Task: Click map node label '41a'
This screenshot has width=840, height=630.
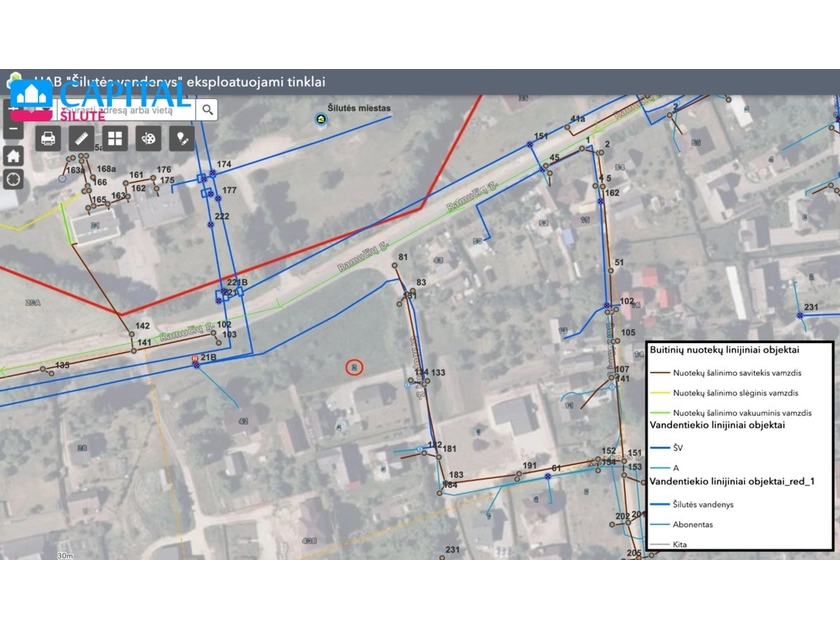Action: (x=578, y=119)
